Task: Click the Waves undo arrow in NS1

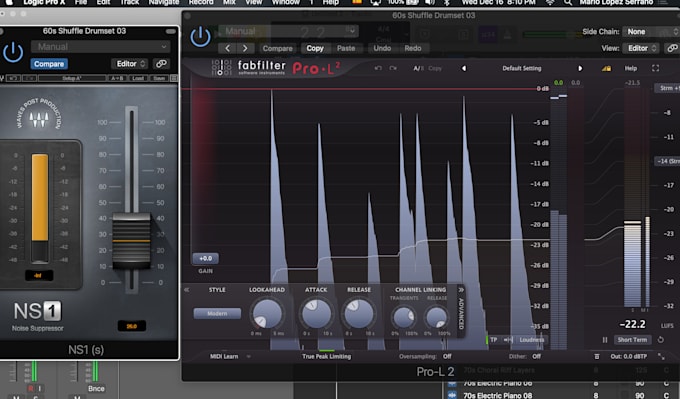Action: [13, 78]
